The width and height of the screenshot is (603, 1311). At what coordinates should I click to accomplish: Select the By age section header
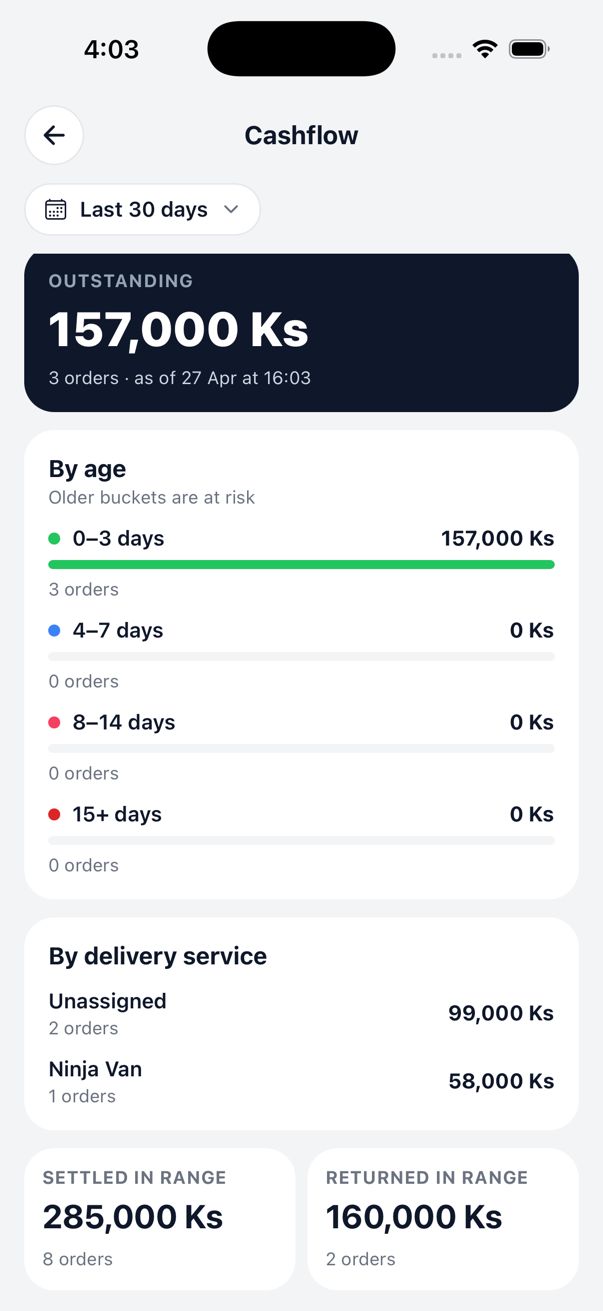(87, 468)
